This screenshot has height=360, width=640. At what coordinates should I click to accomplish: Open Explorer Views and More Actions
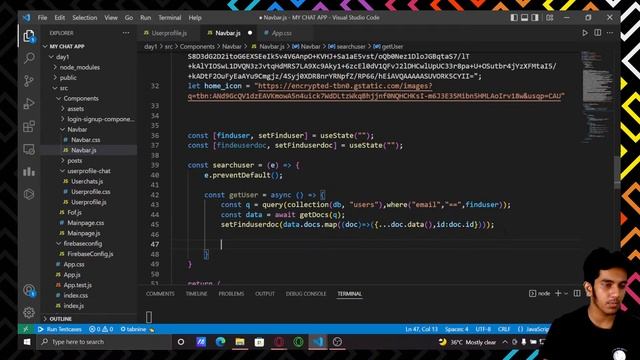pos(126,33)
